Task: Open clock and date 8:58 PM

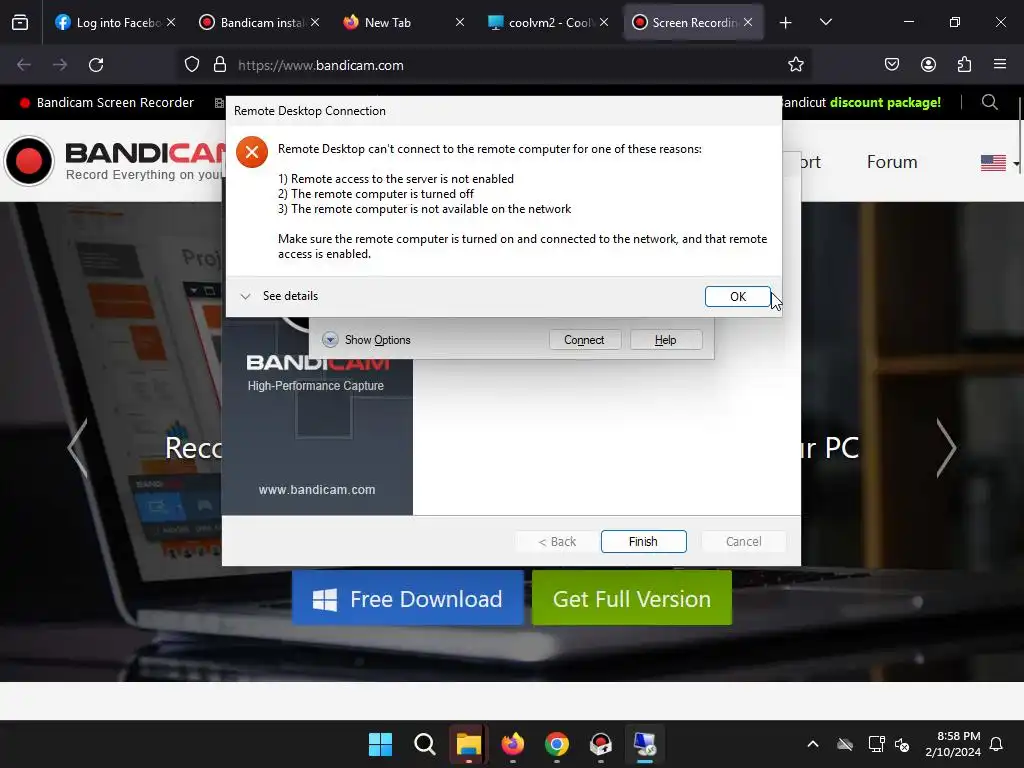Action: click(953, 744)
